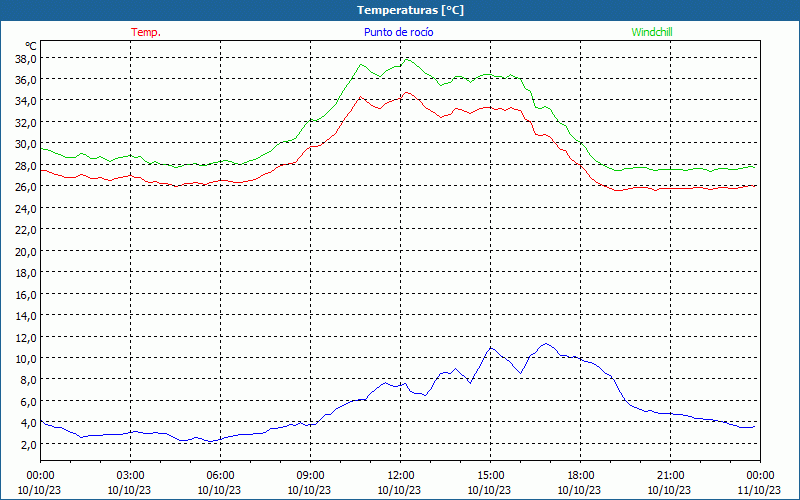Click the '16,0' y-axis value
The image size is (800, 500).
[x=26, y=294]
